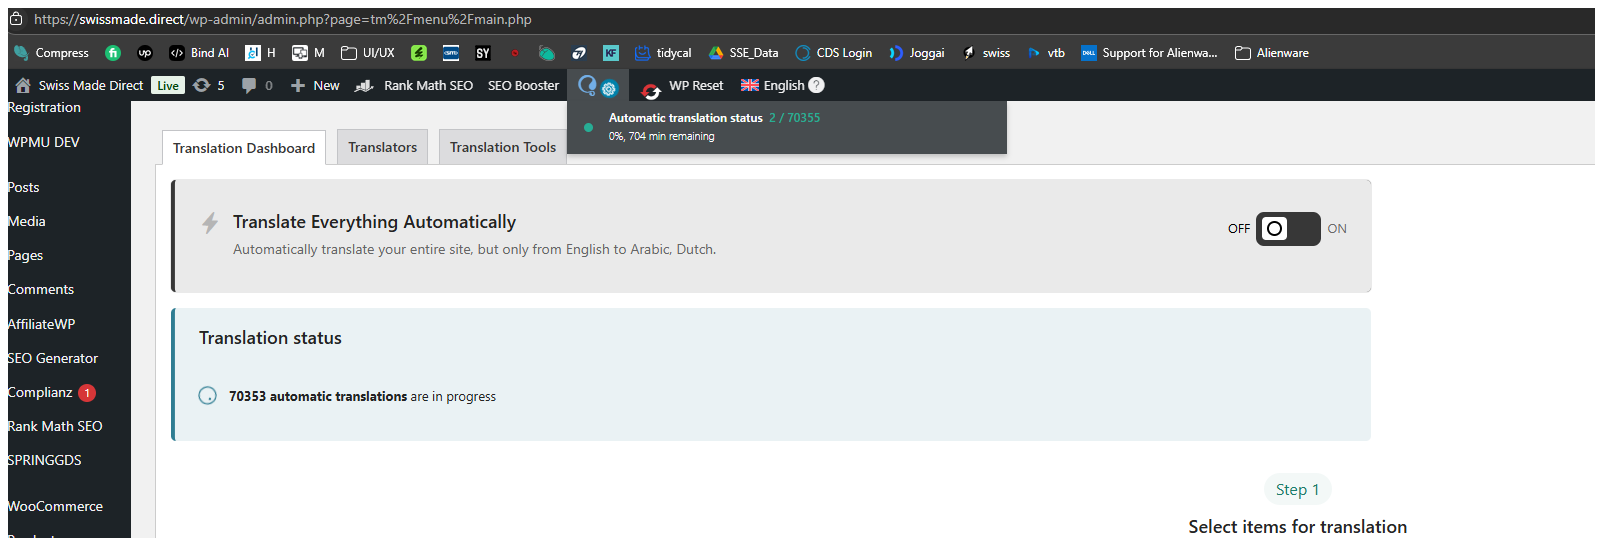Click the Live status badge
The image size is (1603, 546).
click(x=168, y=85)
